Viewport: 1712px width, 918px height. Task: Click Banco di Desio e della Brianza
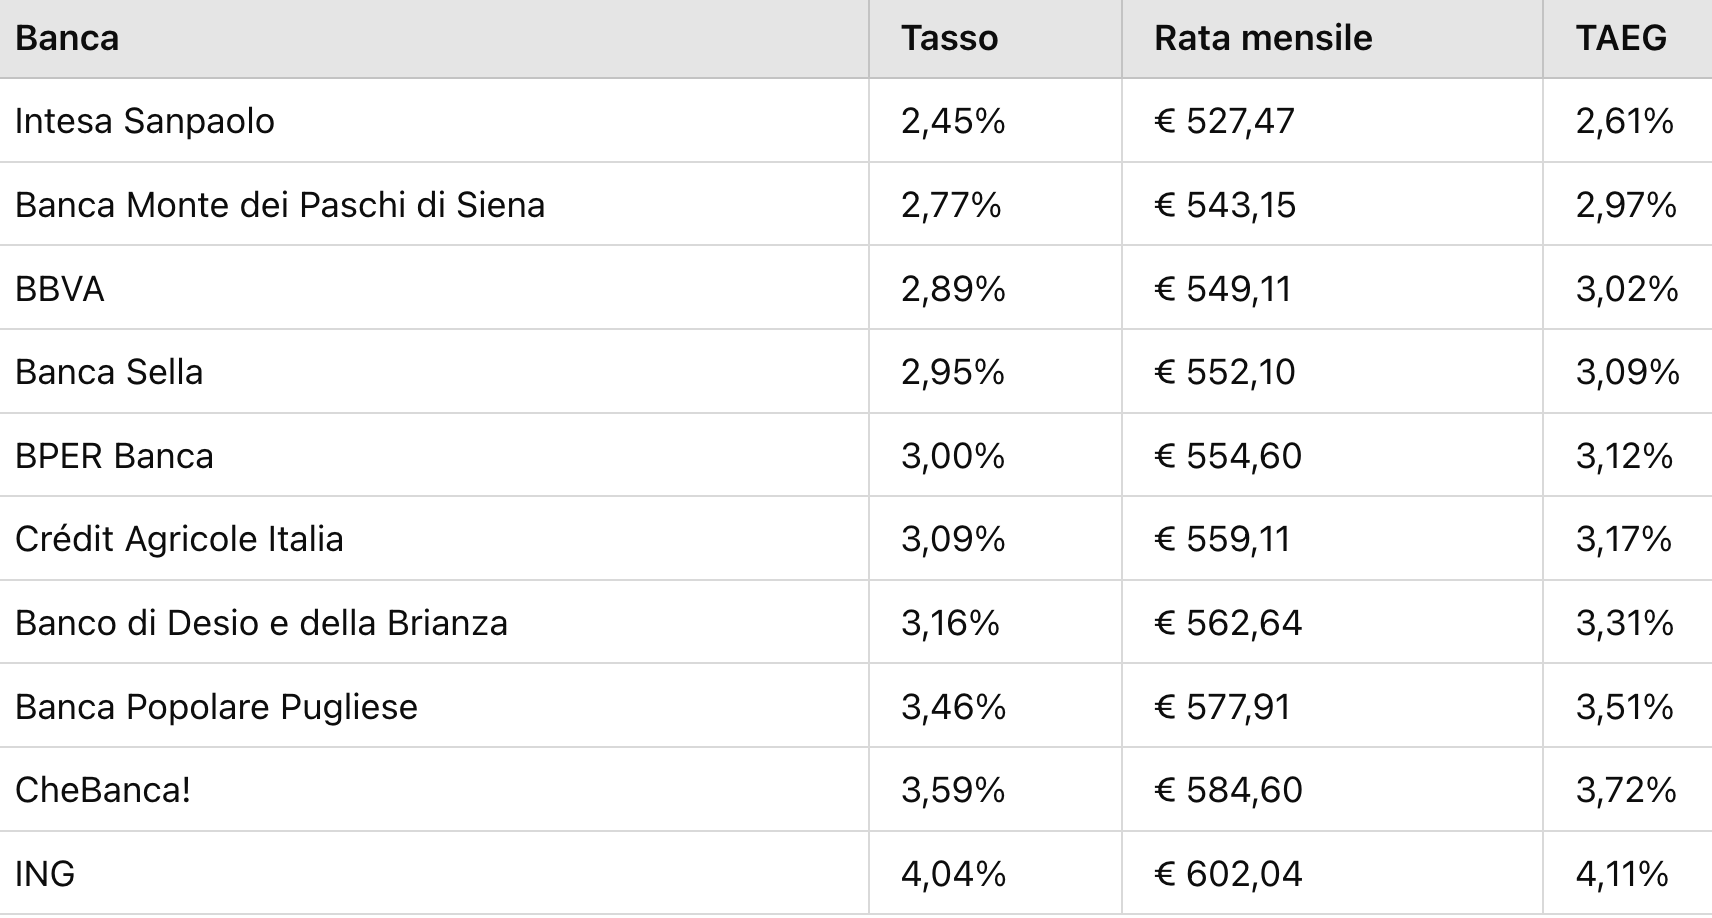(x=261, y=623)
